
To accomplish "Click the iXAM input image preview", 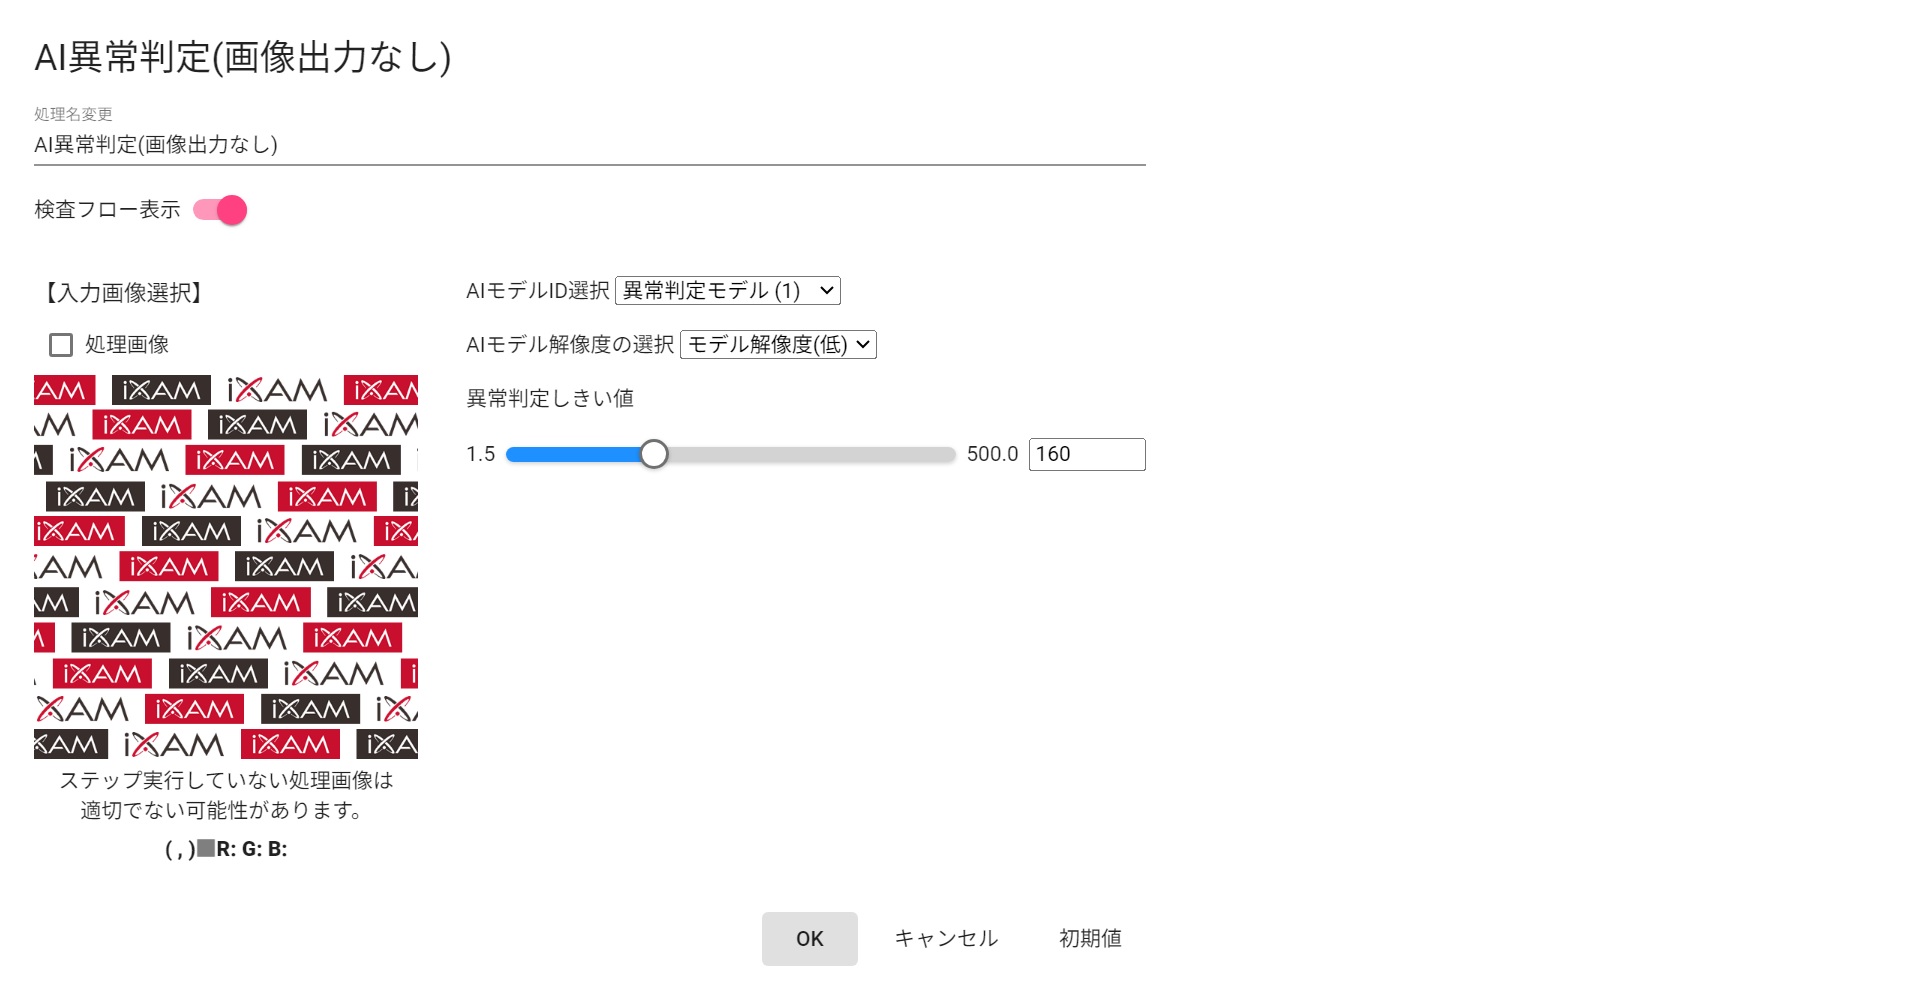I will click(226, 567).
